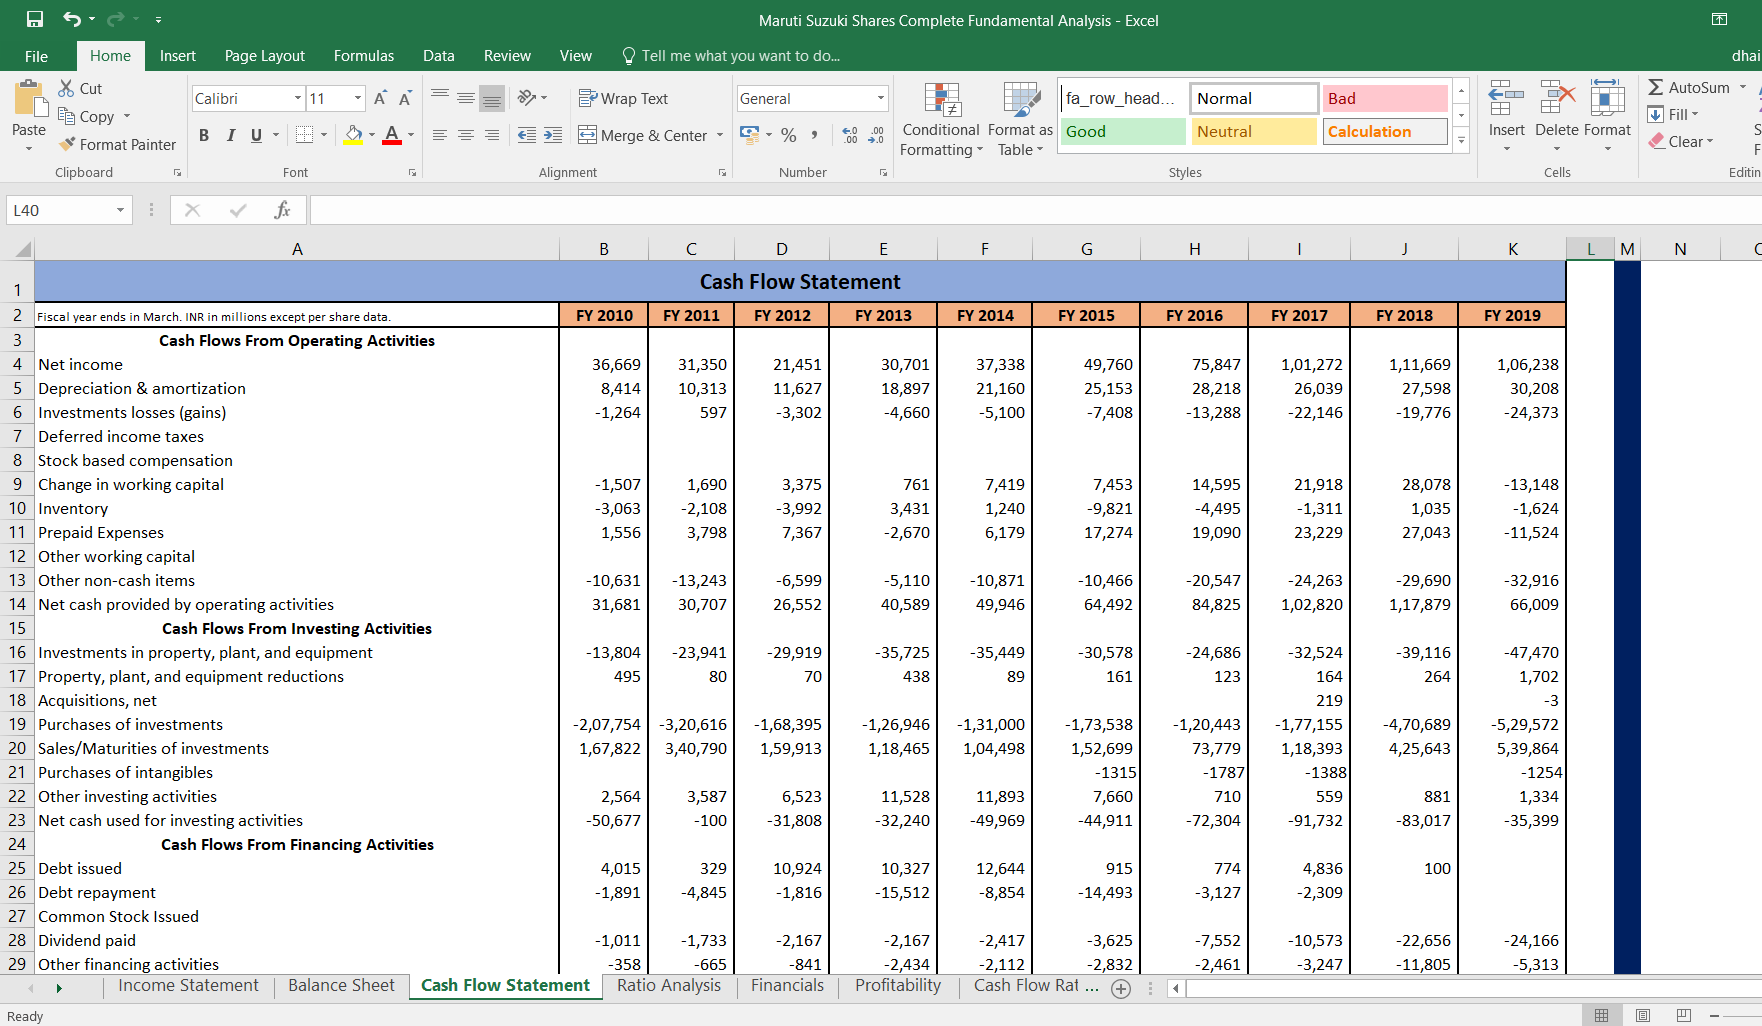The height and width of the screenshot is (1026, 1762).
Task: Click Merge & Center button
Action: tap(643, 135)
